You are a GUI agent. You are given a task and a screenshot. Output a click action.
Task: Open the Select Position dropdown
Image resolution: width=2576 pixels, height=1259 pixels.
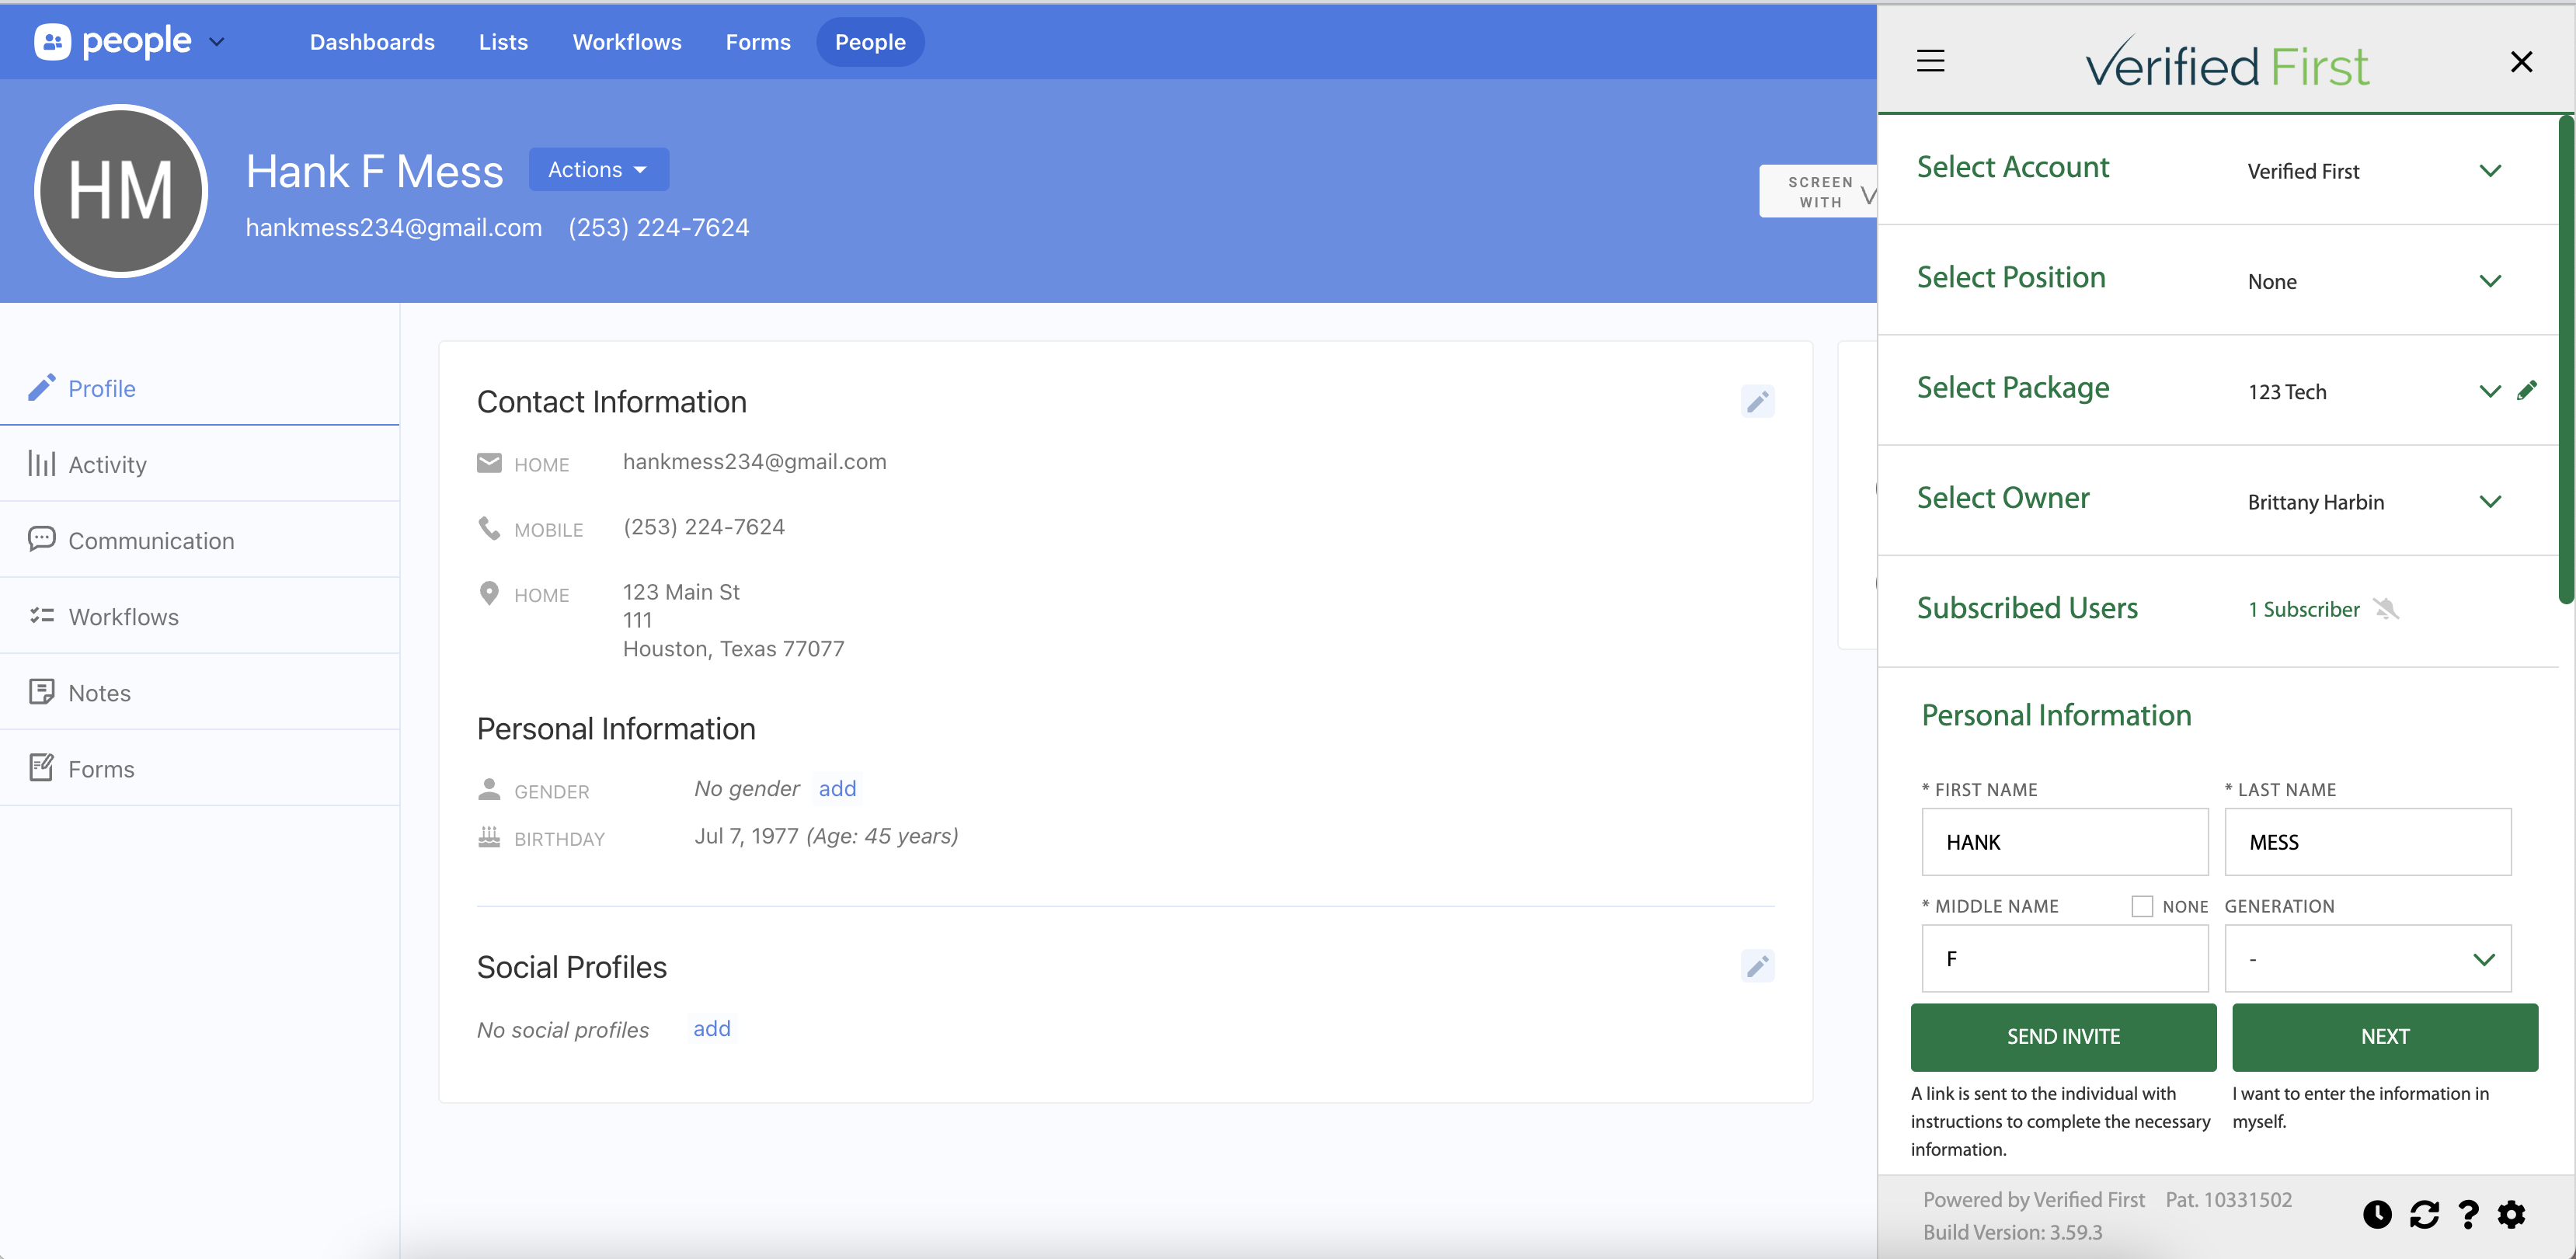2490,281
